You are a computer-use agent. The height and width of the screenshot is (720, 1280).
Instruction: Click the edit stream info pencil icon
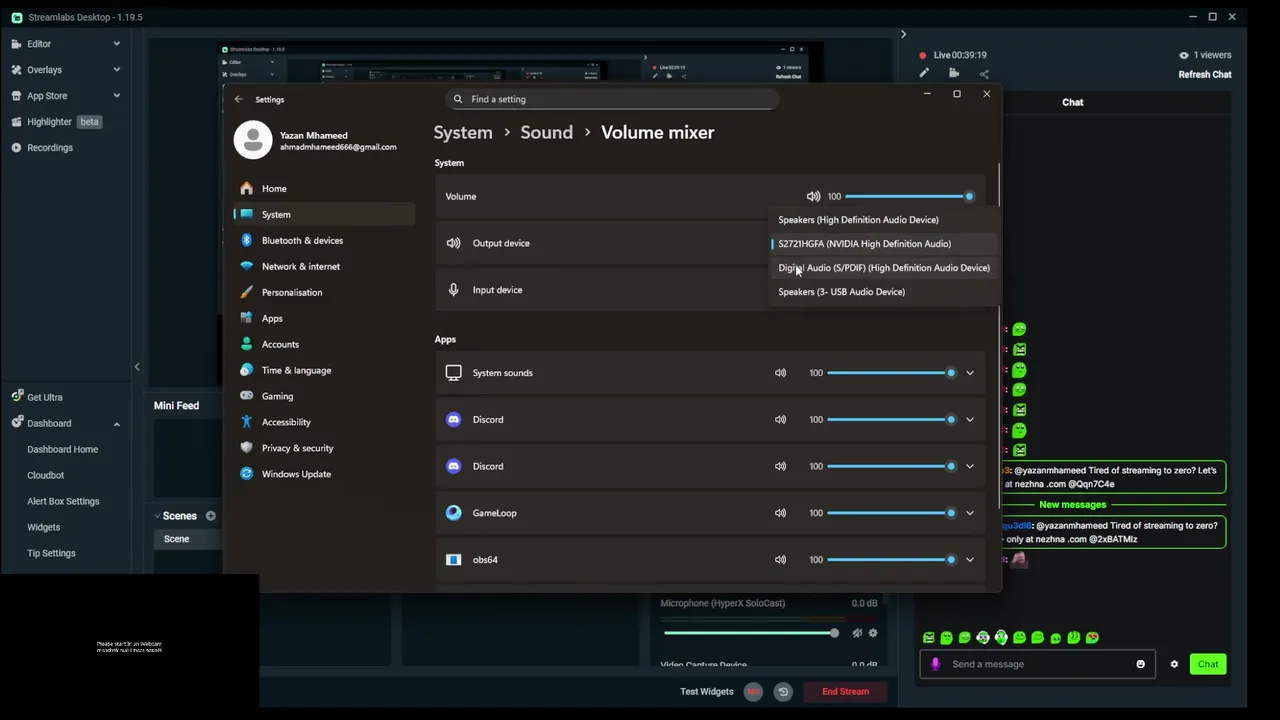point(924,73)
